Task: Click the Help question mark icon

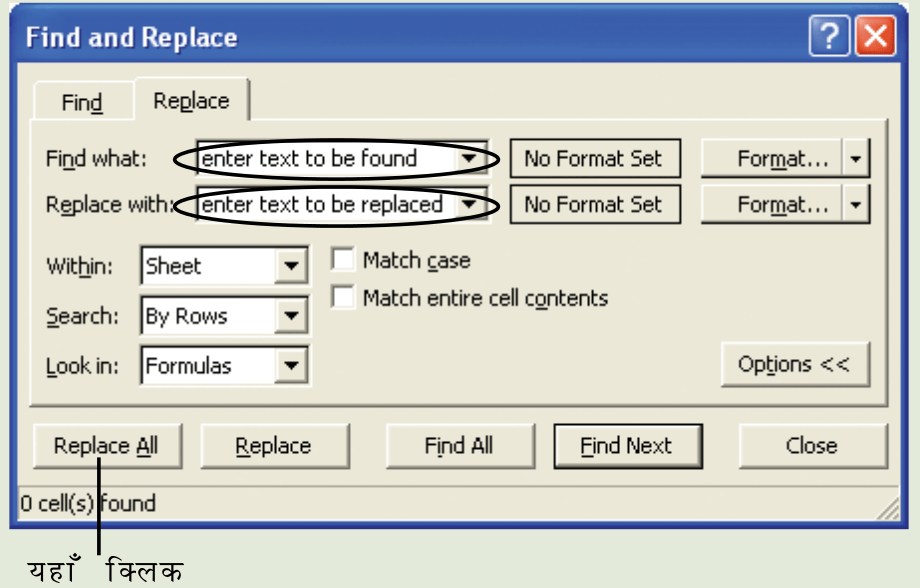Action: tap(828, 36)
